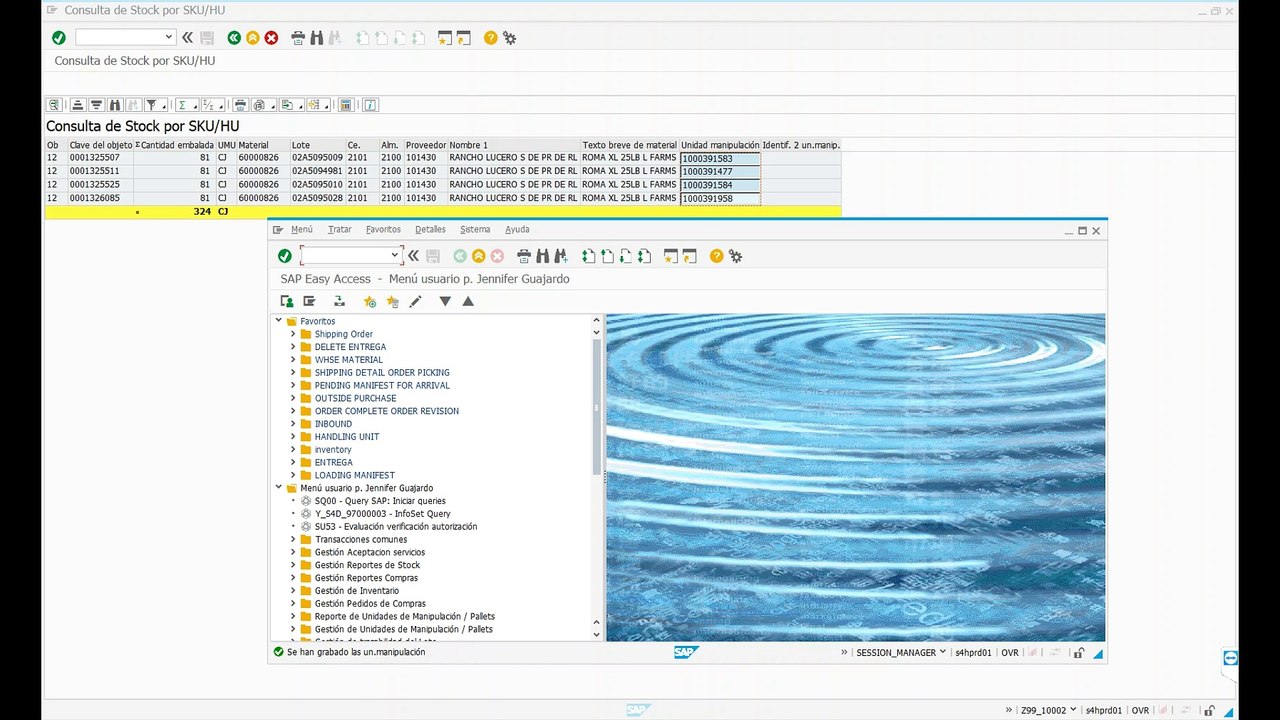Image resolution: width=1280 pixels, height=720 pixels.
Task: Select the LOADING MANIFEST folder
Action: click(x=355, y=476)
